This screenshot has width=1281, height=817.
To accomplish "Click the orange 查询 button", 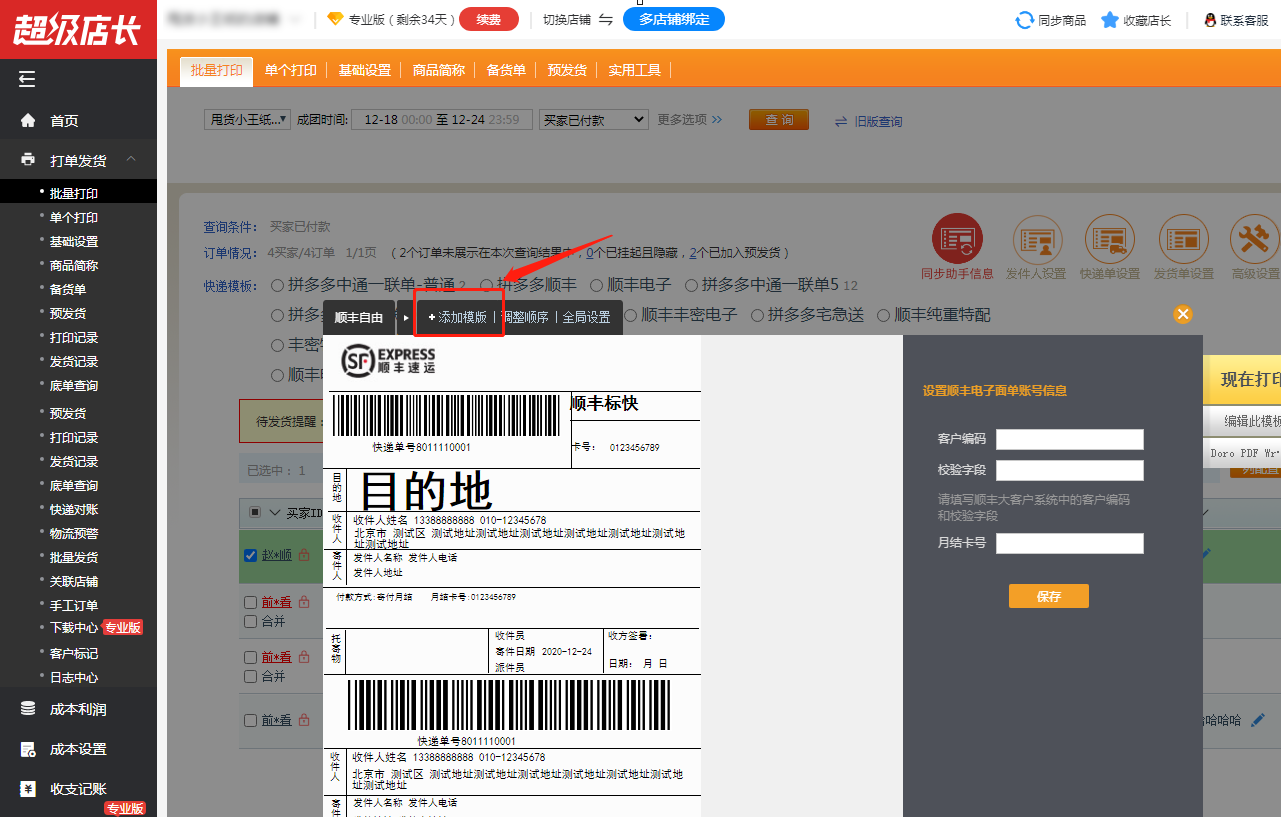I will pos(779,120).
